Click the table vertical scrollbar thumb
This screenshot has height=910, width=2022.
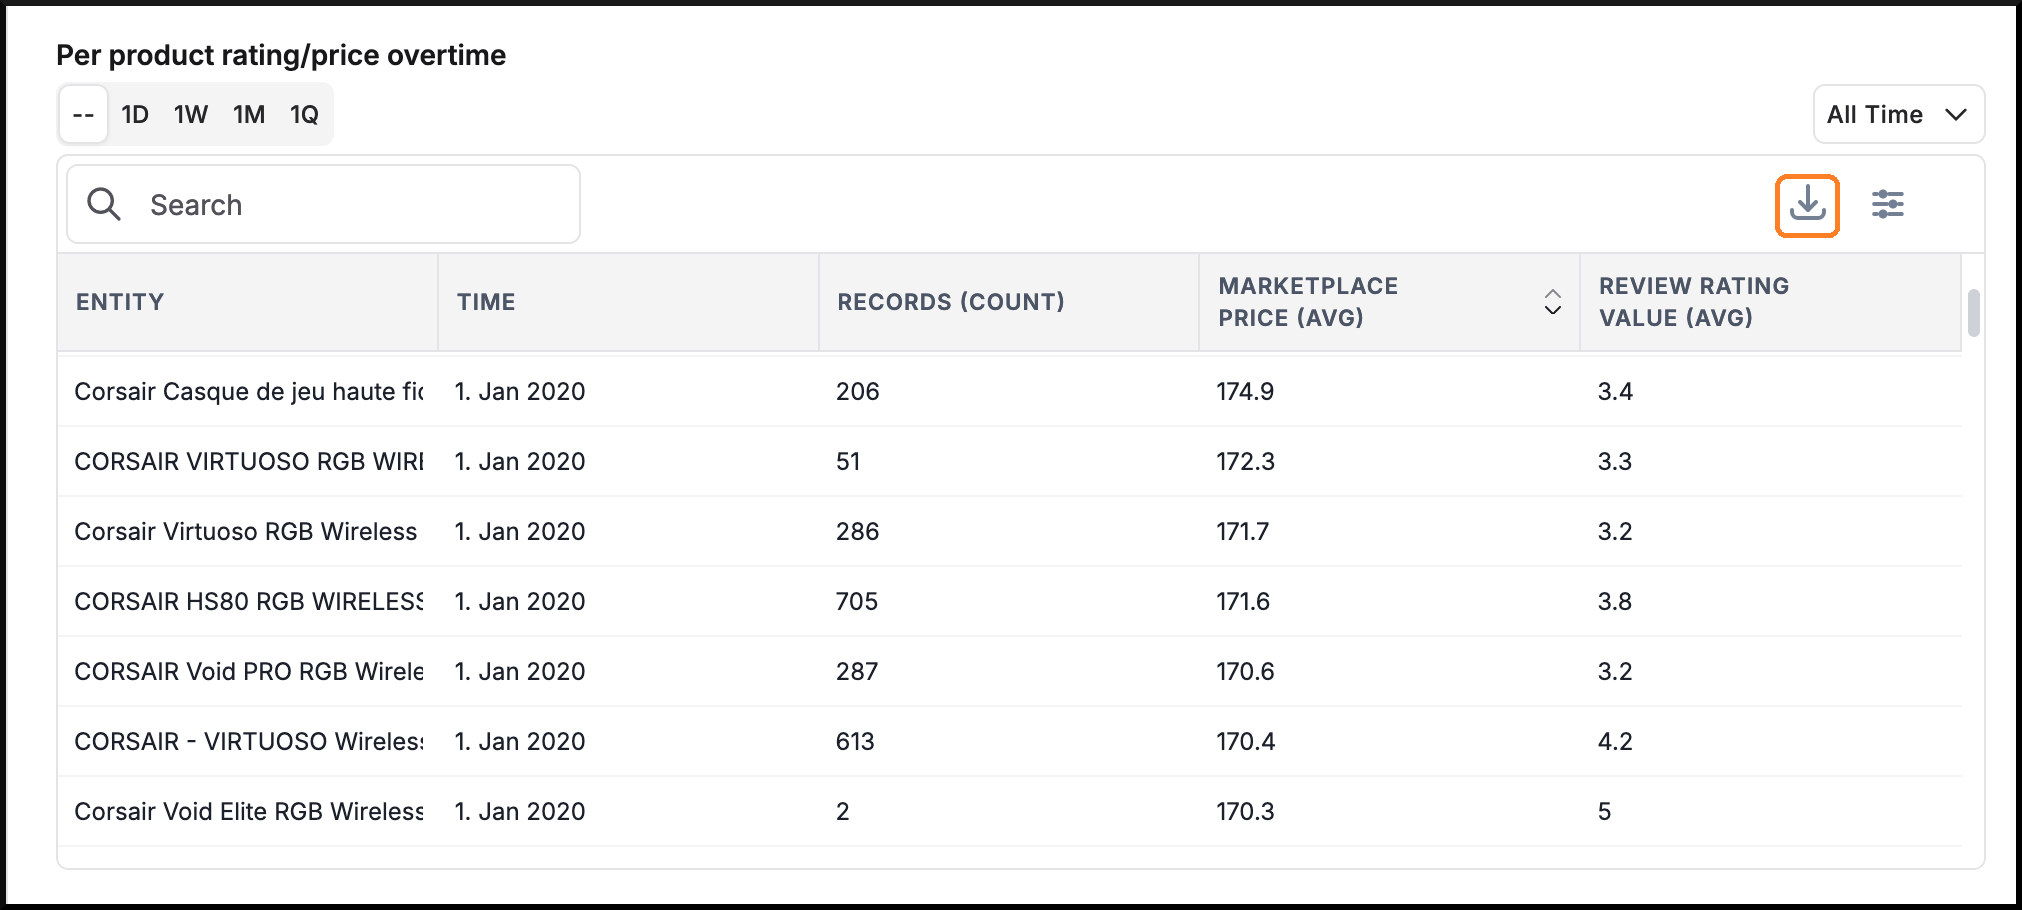point(1973,313)
